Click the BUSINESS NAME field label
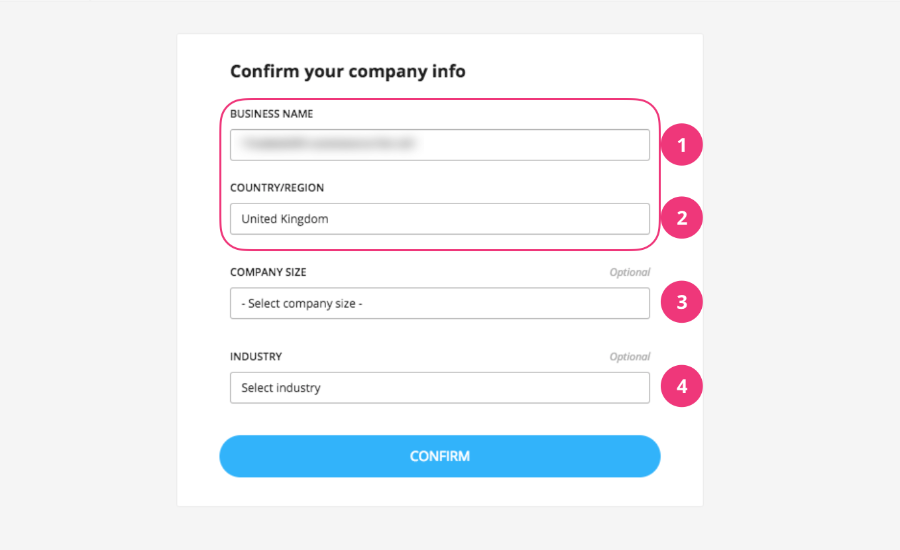Viewport: 900px width, 550px height. pos(271,114)
